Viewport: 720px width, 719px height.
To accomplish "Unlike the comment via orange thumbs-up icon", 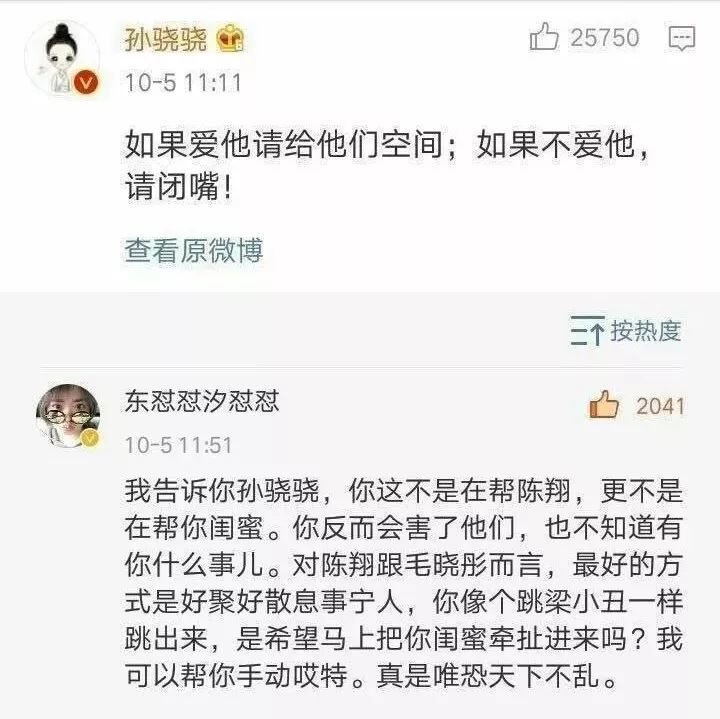I will click(604, 404).
